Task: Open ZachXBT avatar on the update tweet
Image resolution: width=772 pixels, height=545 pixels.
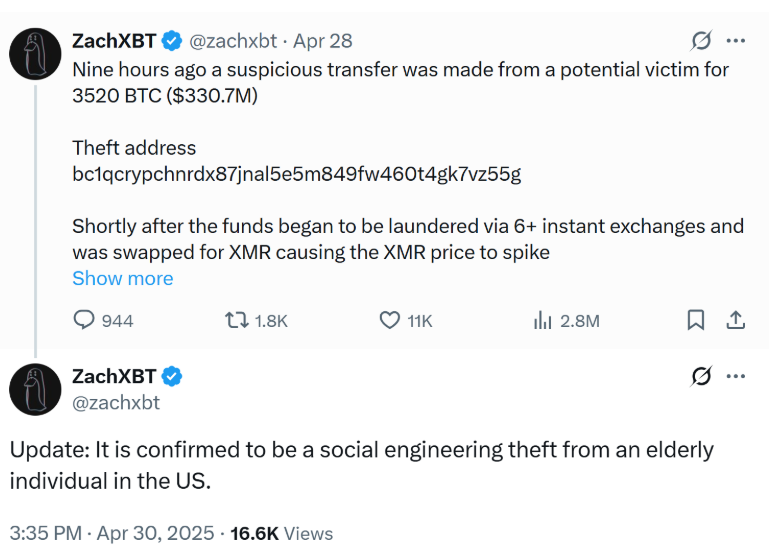Action: click(x=35, y=389)
